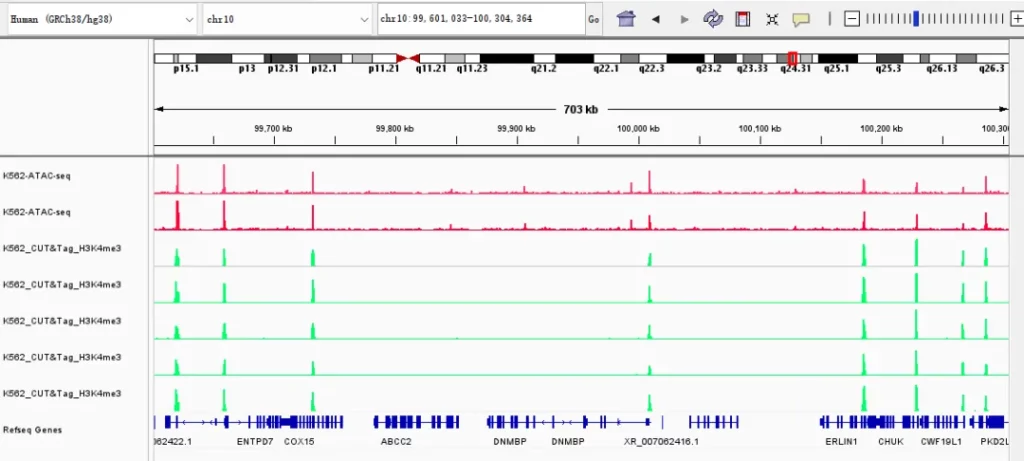The image size is (1024, 461).
Task: Zoom out with the minus icon
Action: click(851, 19)
